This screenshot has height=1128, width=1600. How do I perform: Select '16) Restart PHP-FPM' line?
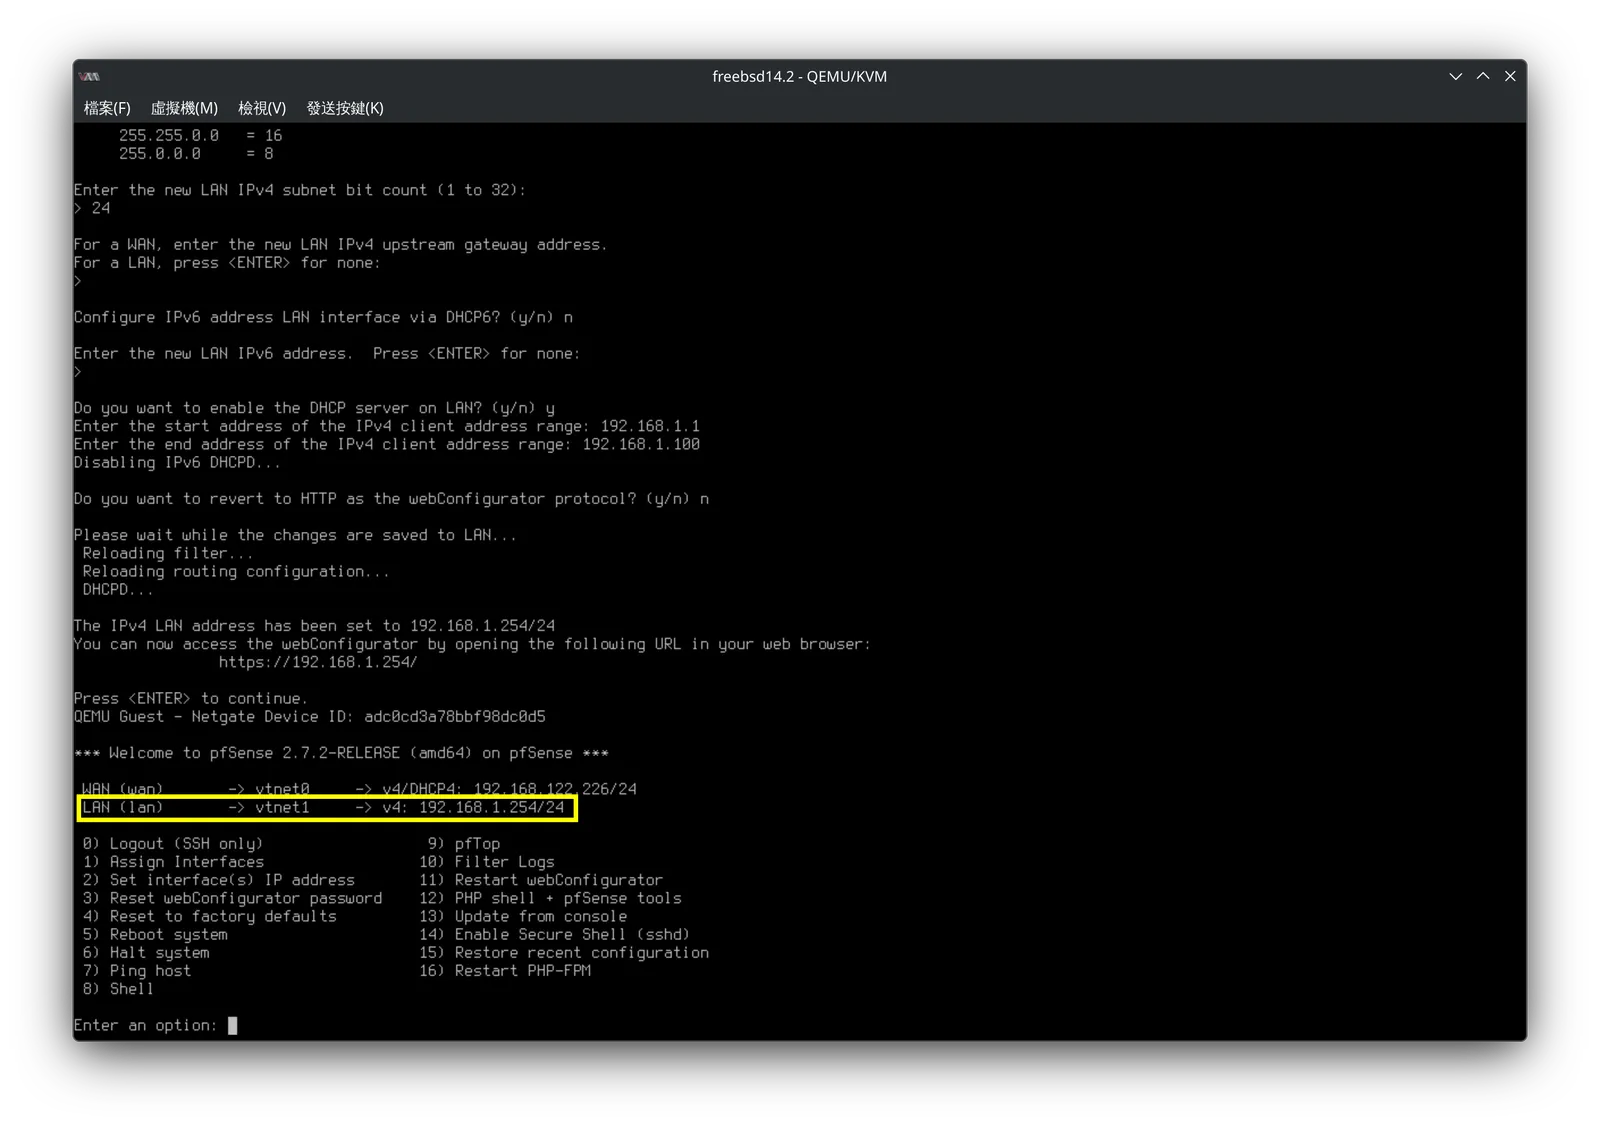click(505, 970)
